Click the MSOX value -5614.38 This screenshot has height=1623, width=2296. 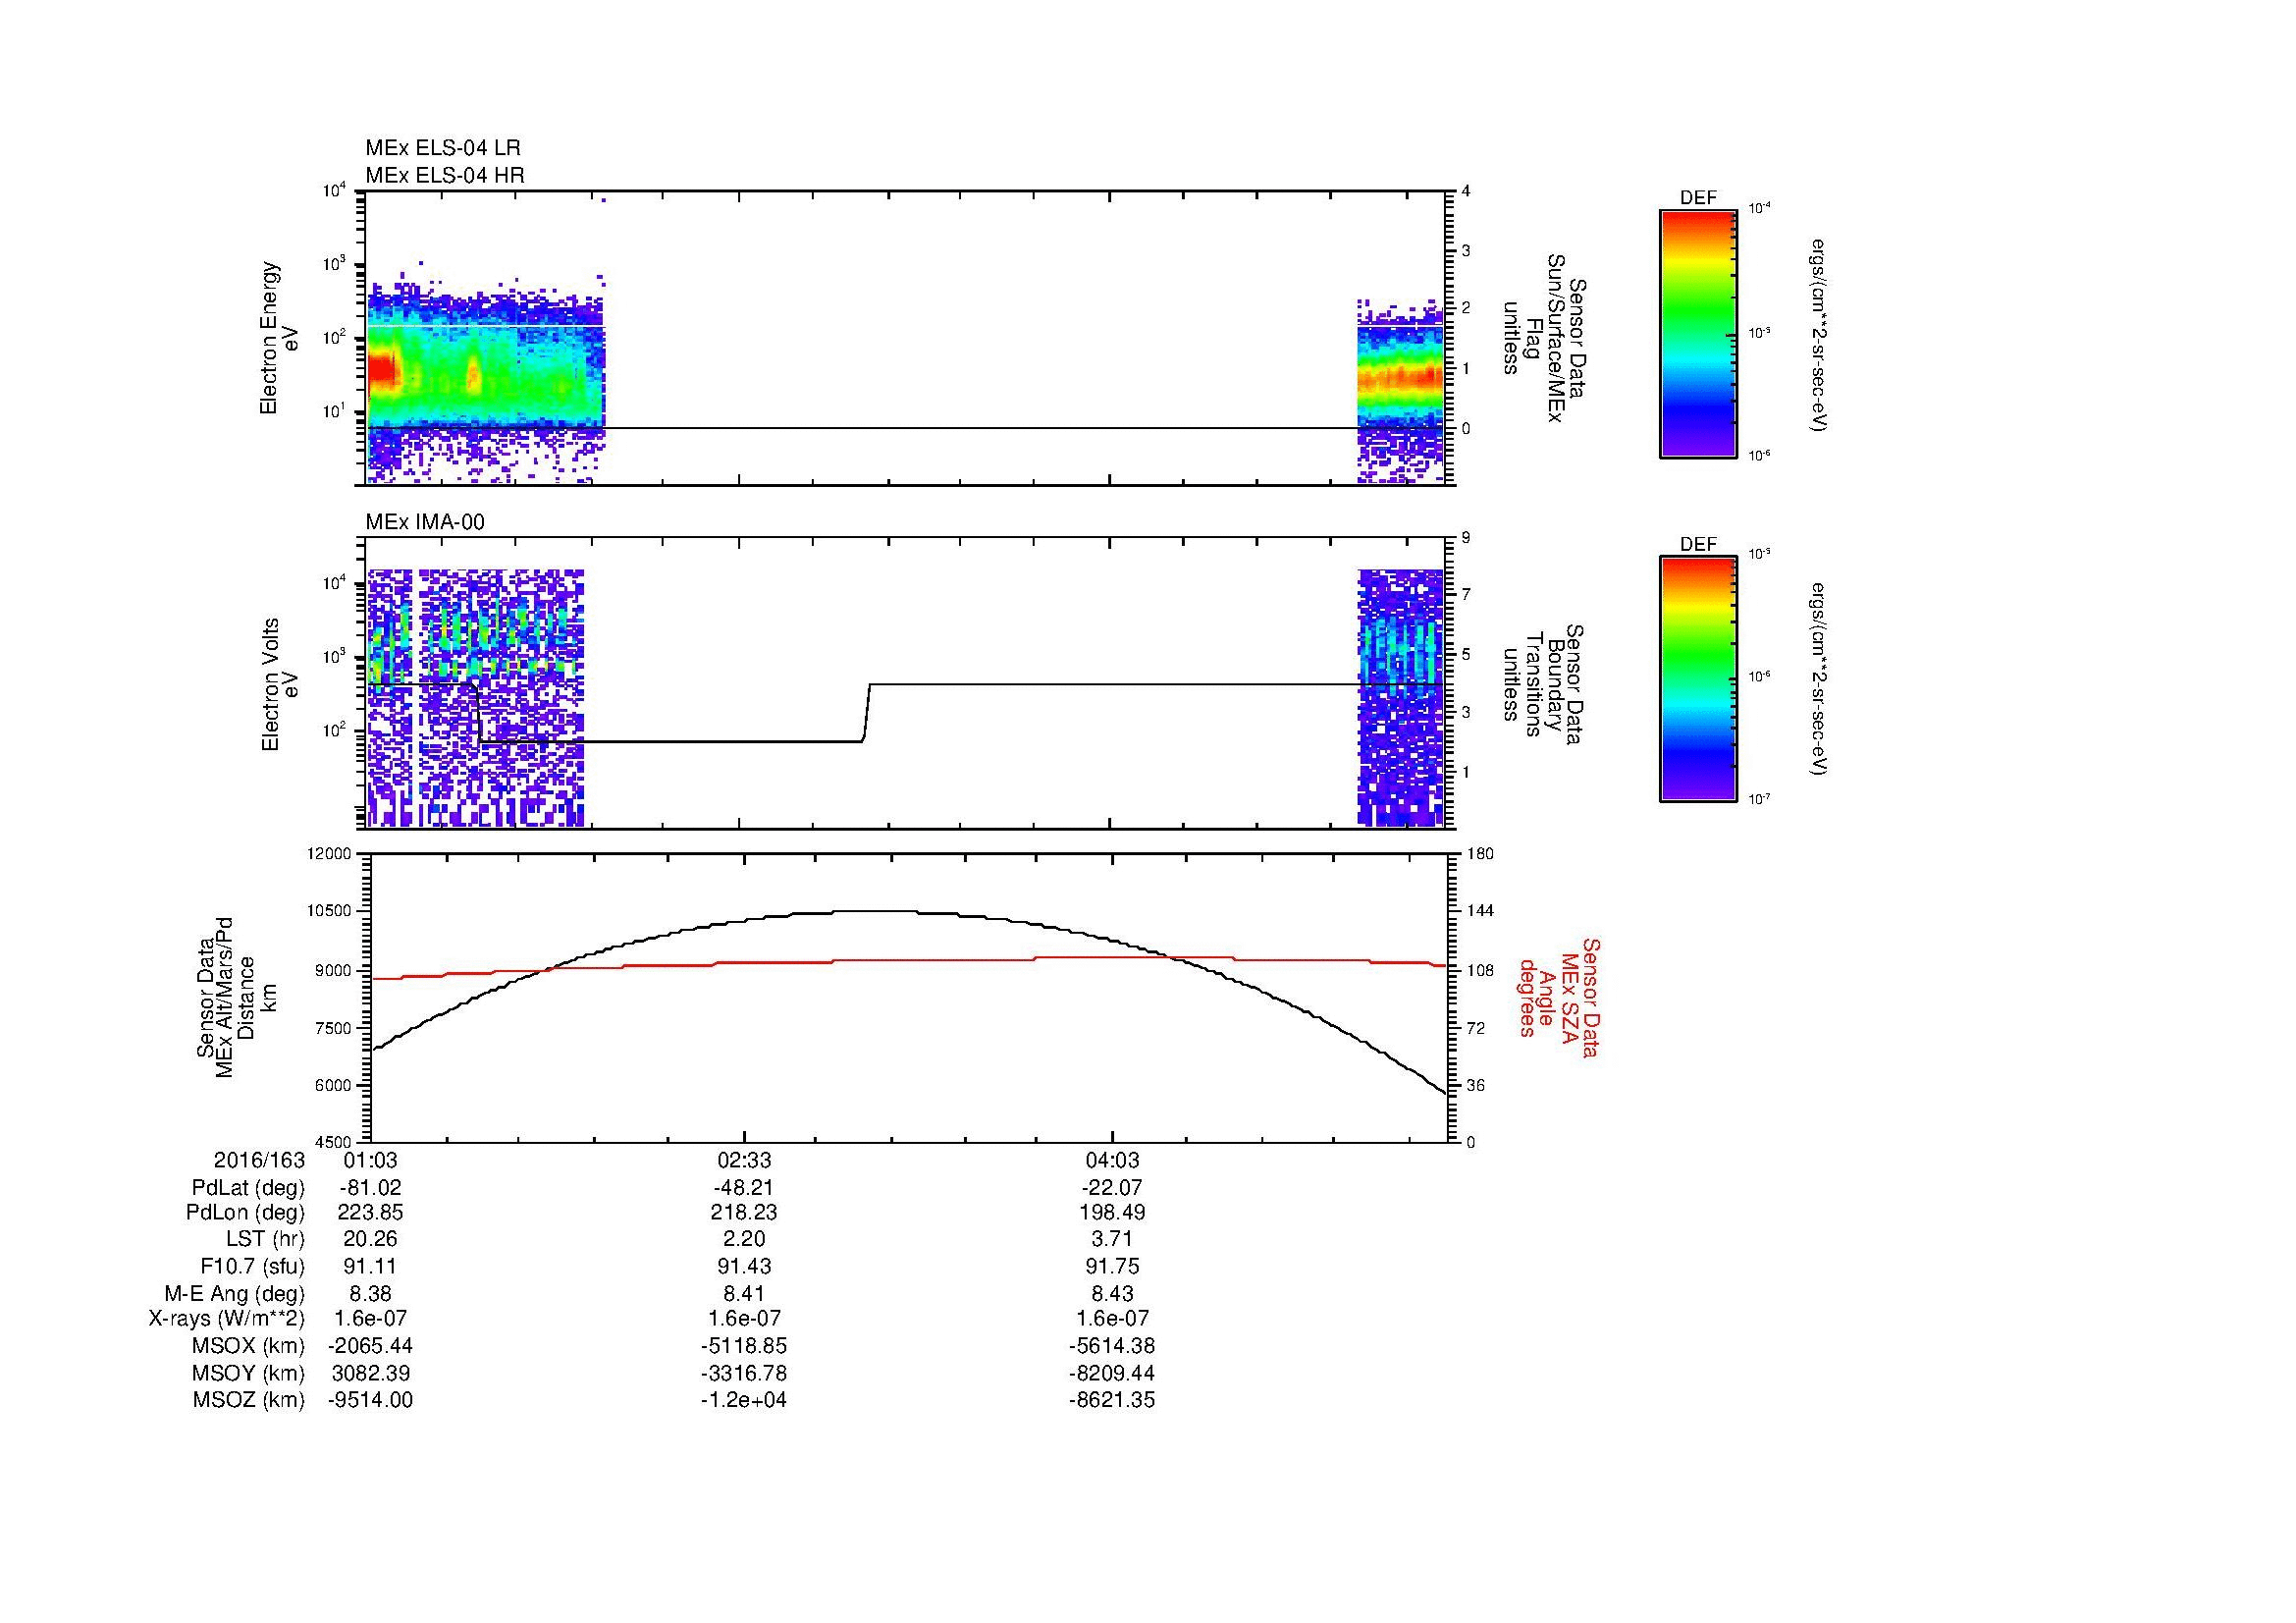pyautogui.click(x=1112, y=1346)
